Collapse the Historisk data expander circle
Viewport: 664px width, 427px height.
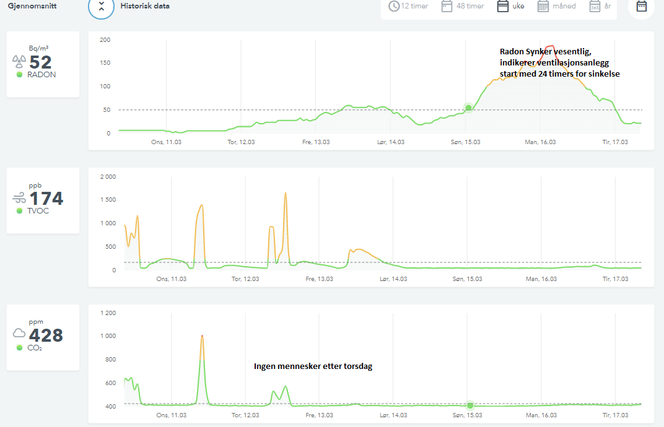click(102, 6)
